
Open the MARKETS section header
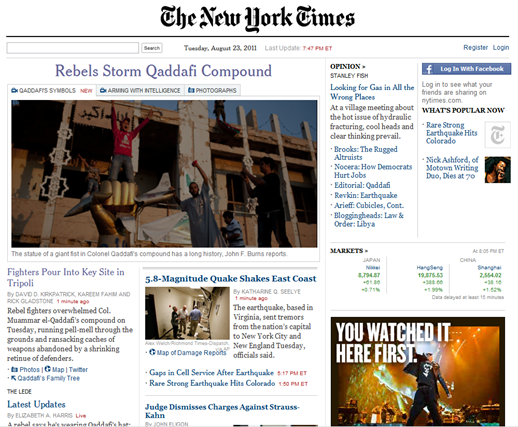(x=349, y=251)
